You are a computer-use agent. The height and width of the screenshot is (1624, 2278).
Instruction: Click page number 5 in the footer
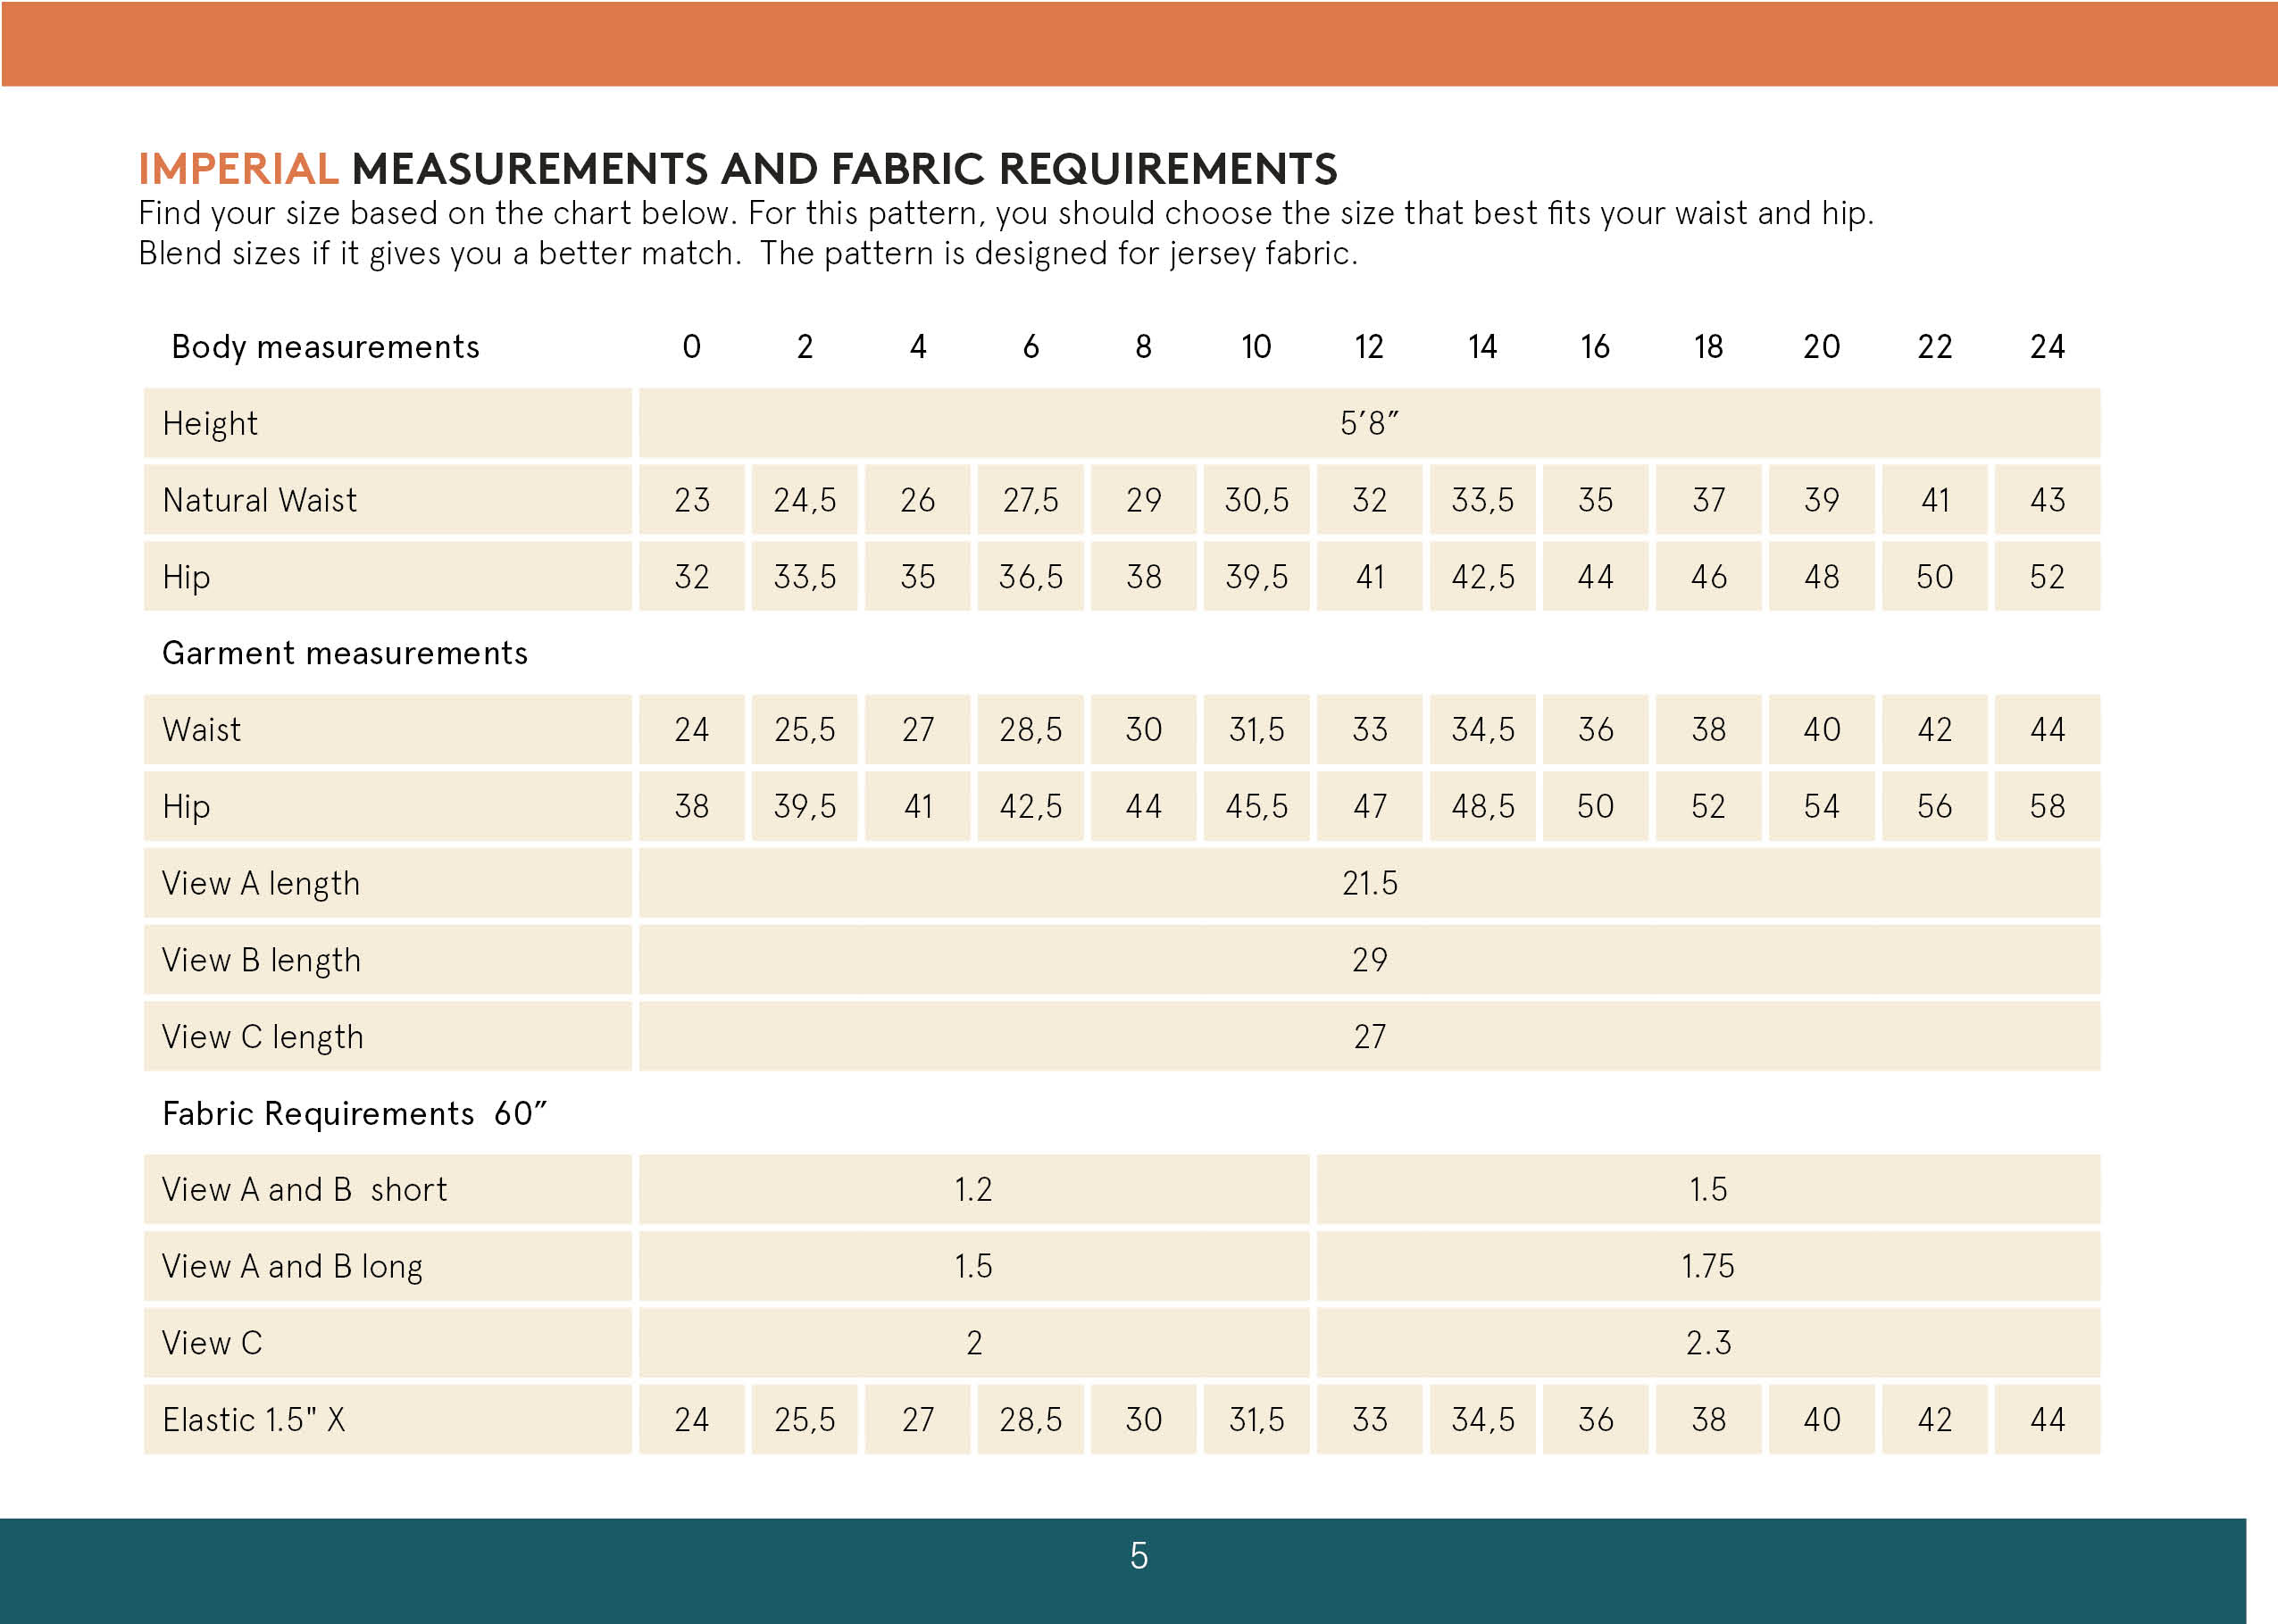pos(1139,1556)
